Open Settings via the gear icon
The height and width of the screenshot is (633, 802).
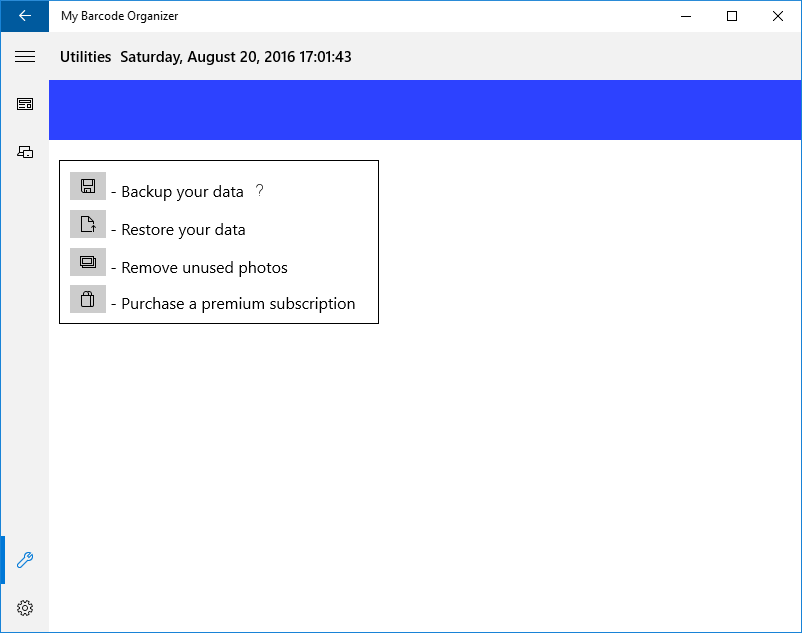coord(24,608)
